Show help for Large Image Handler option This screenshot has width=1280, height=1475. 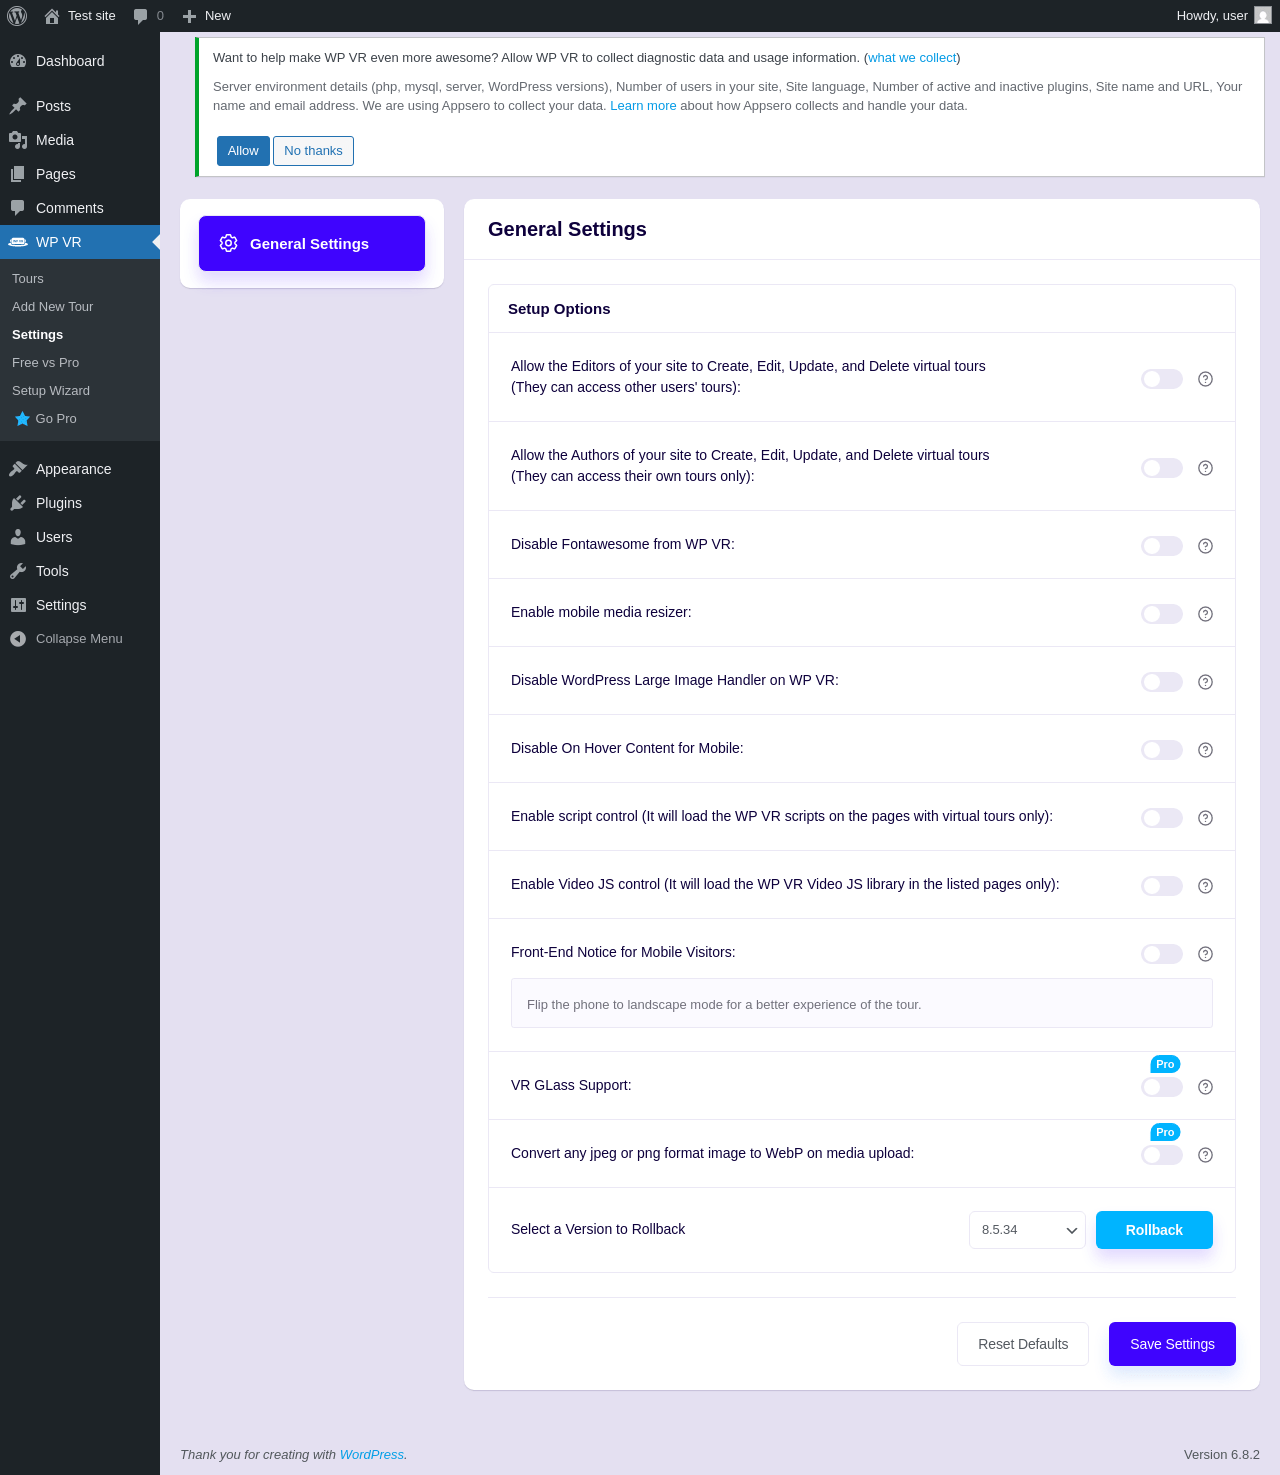pyautogui.click(x=1205, y=682)
